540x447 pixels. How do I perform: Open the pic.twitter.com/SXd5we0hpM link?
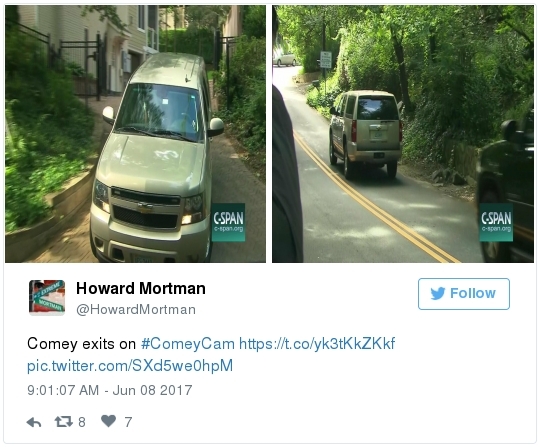coord(130,365)
